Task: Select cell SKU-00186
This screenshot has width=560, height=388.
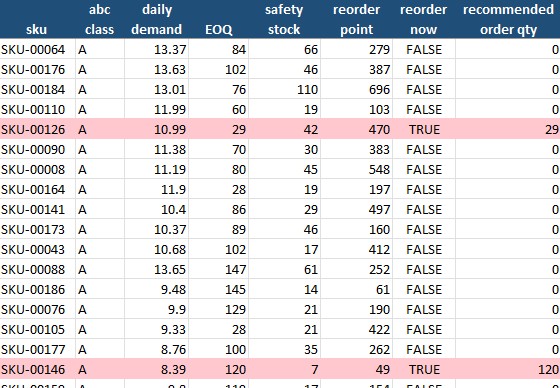Action: 37,289
